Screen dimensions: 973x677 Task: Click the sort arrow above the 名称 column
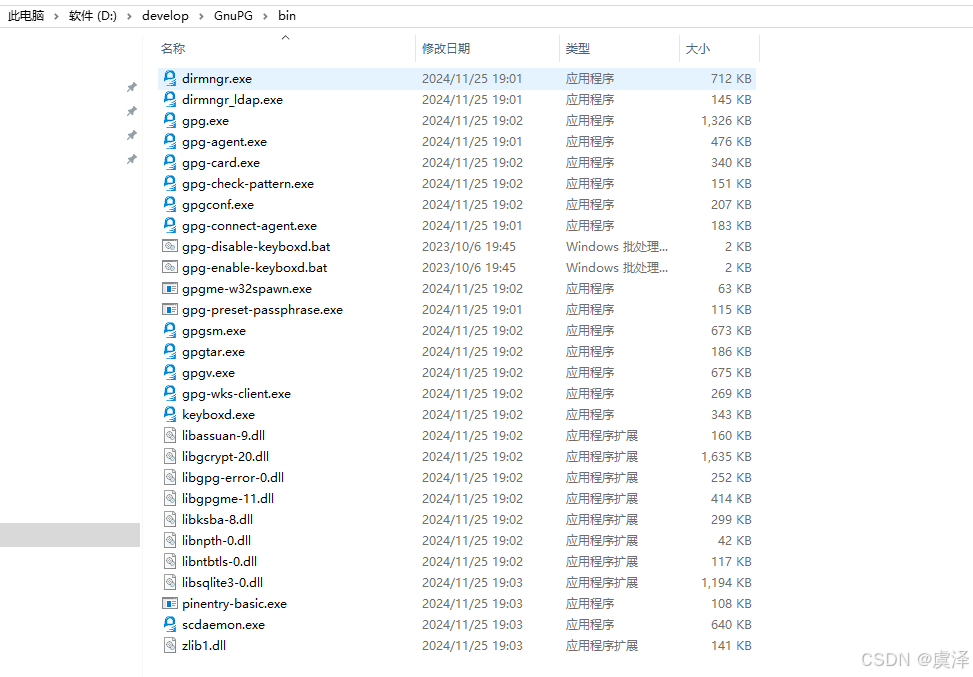point(285,38)
